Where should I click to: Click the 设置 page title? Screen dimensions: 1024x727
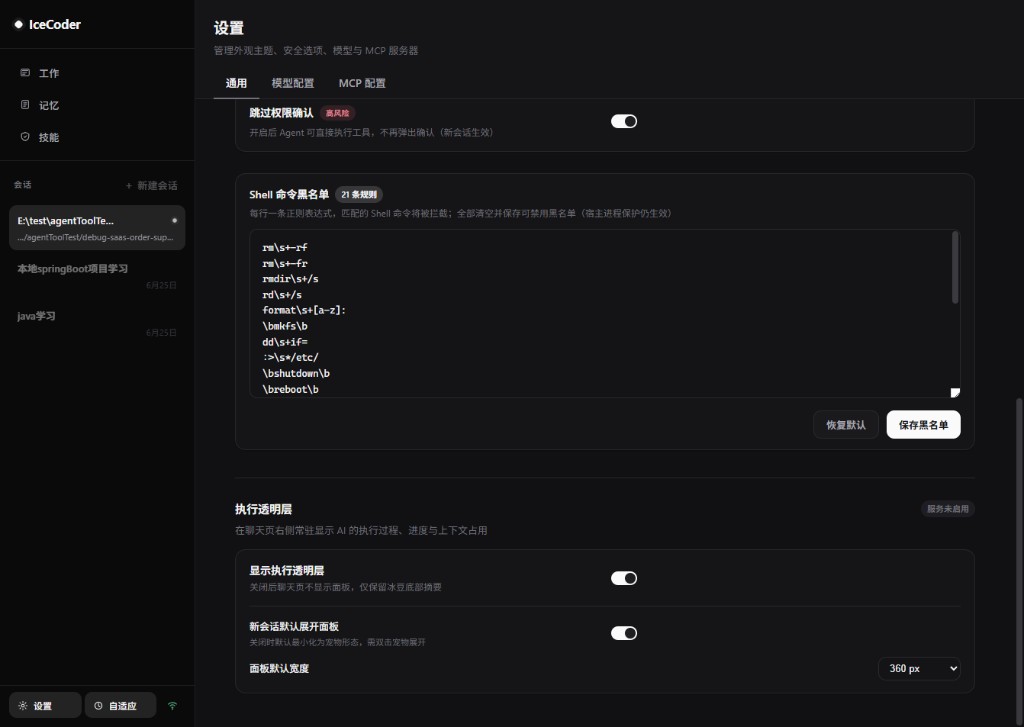229,28
